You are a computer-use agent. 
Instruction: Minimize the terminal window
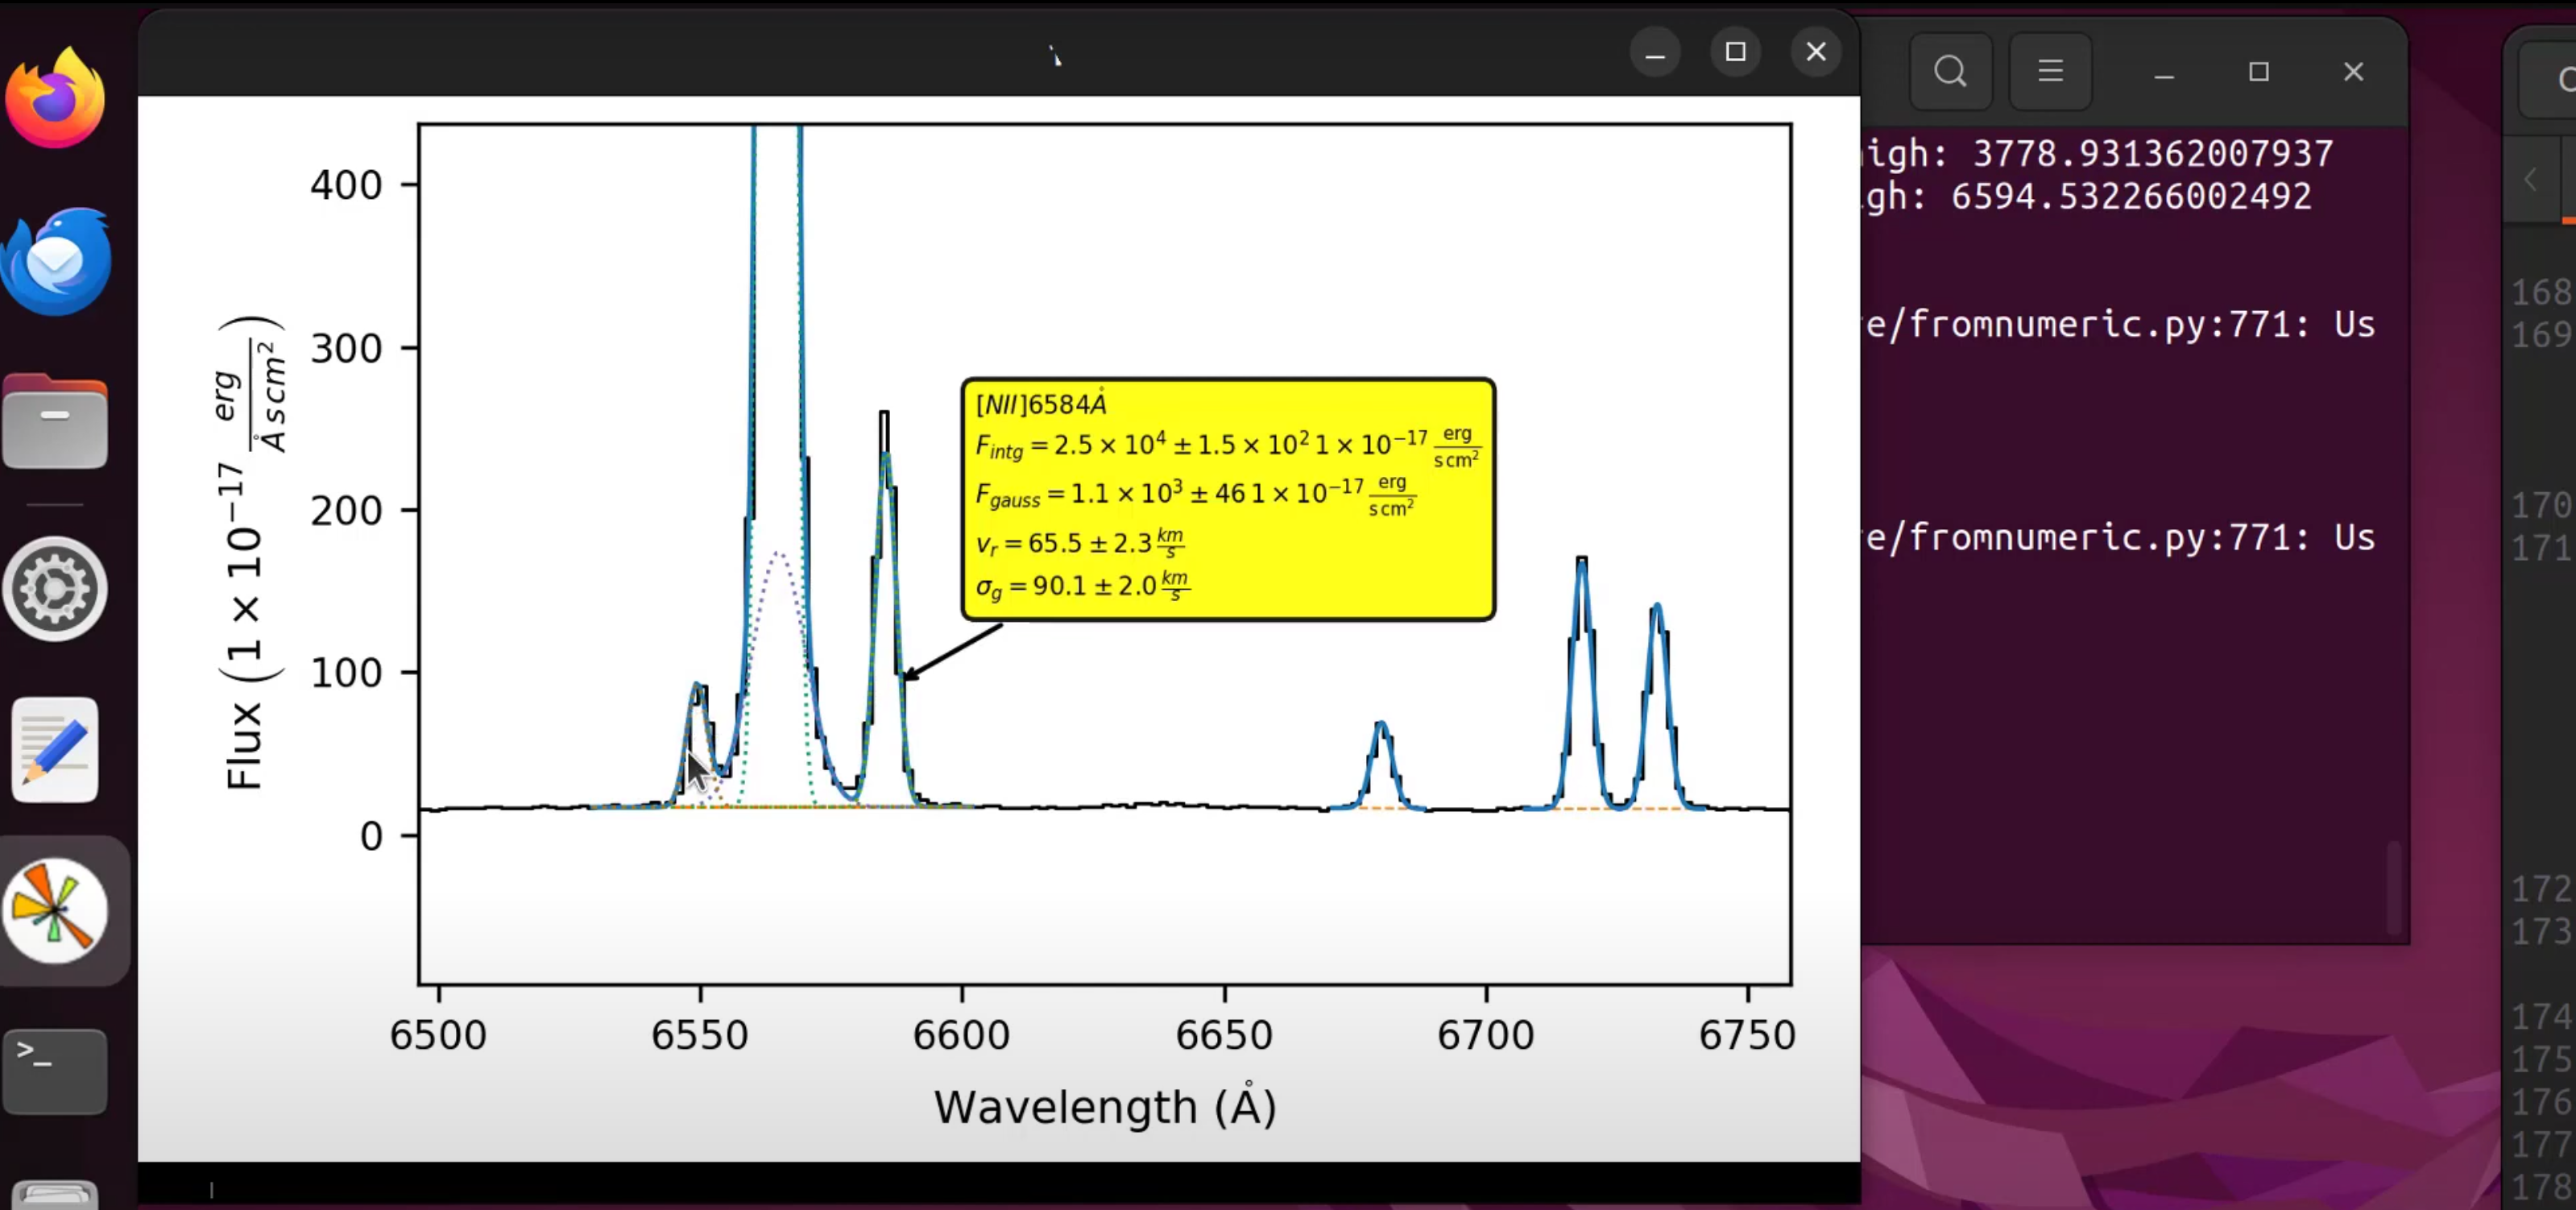[x=2164, y=72]
